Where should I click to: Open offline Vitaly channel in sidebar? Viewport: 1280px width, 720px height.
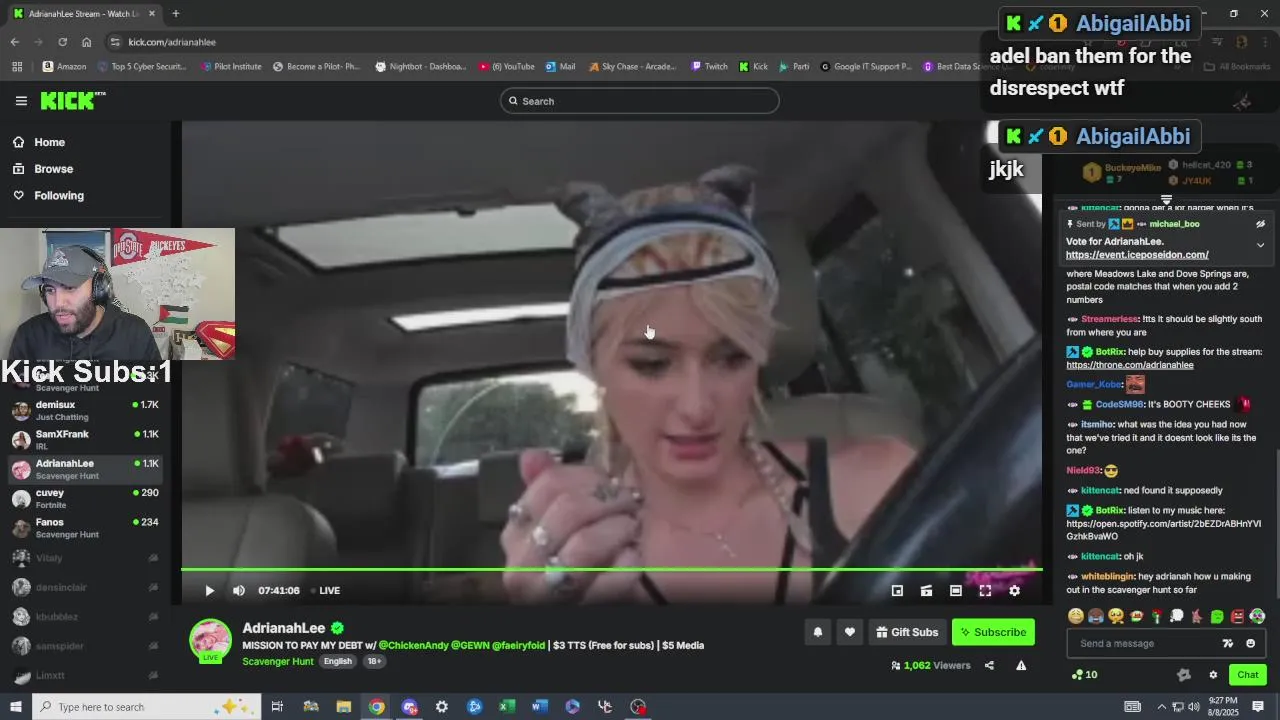tap(85, 558)
